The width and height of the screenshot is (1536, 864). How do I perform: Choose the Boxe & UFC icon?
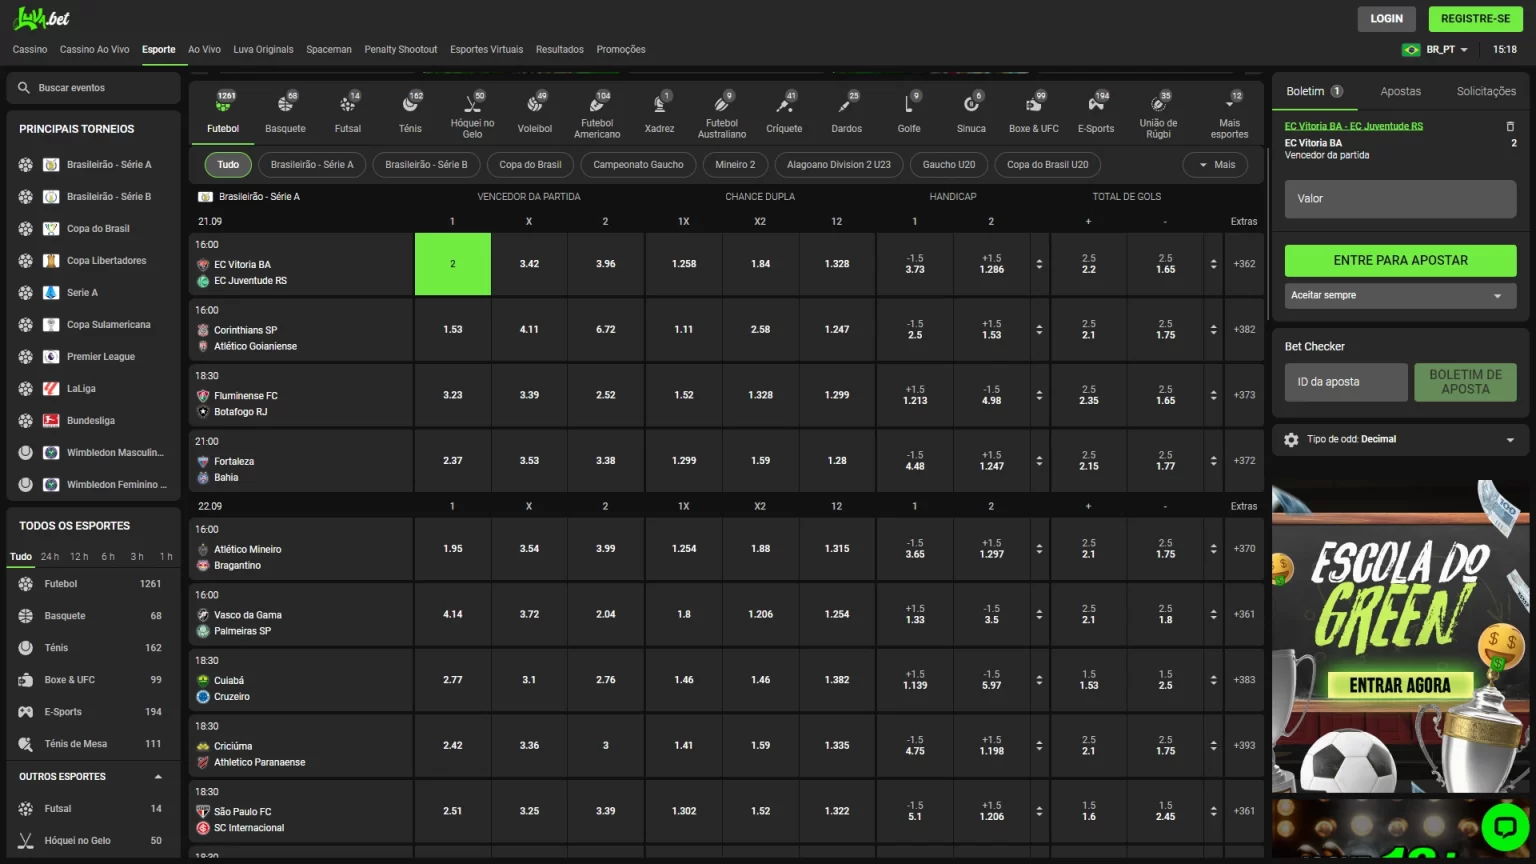coord(1033,104)
